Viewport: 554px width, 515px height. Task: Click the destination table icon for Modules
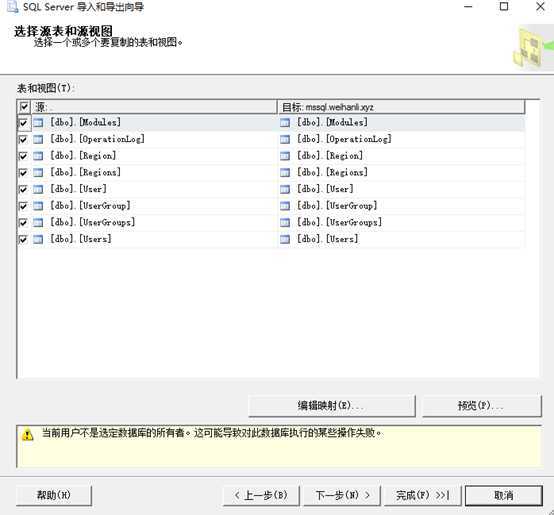285,123
